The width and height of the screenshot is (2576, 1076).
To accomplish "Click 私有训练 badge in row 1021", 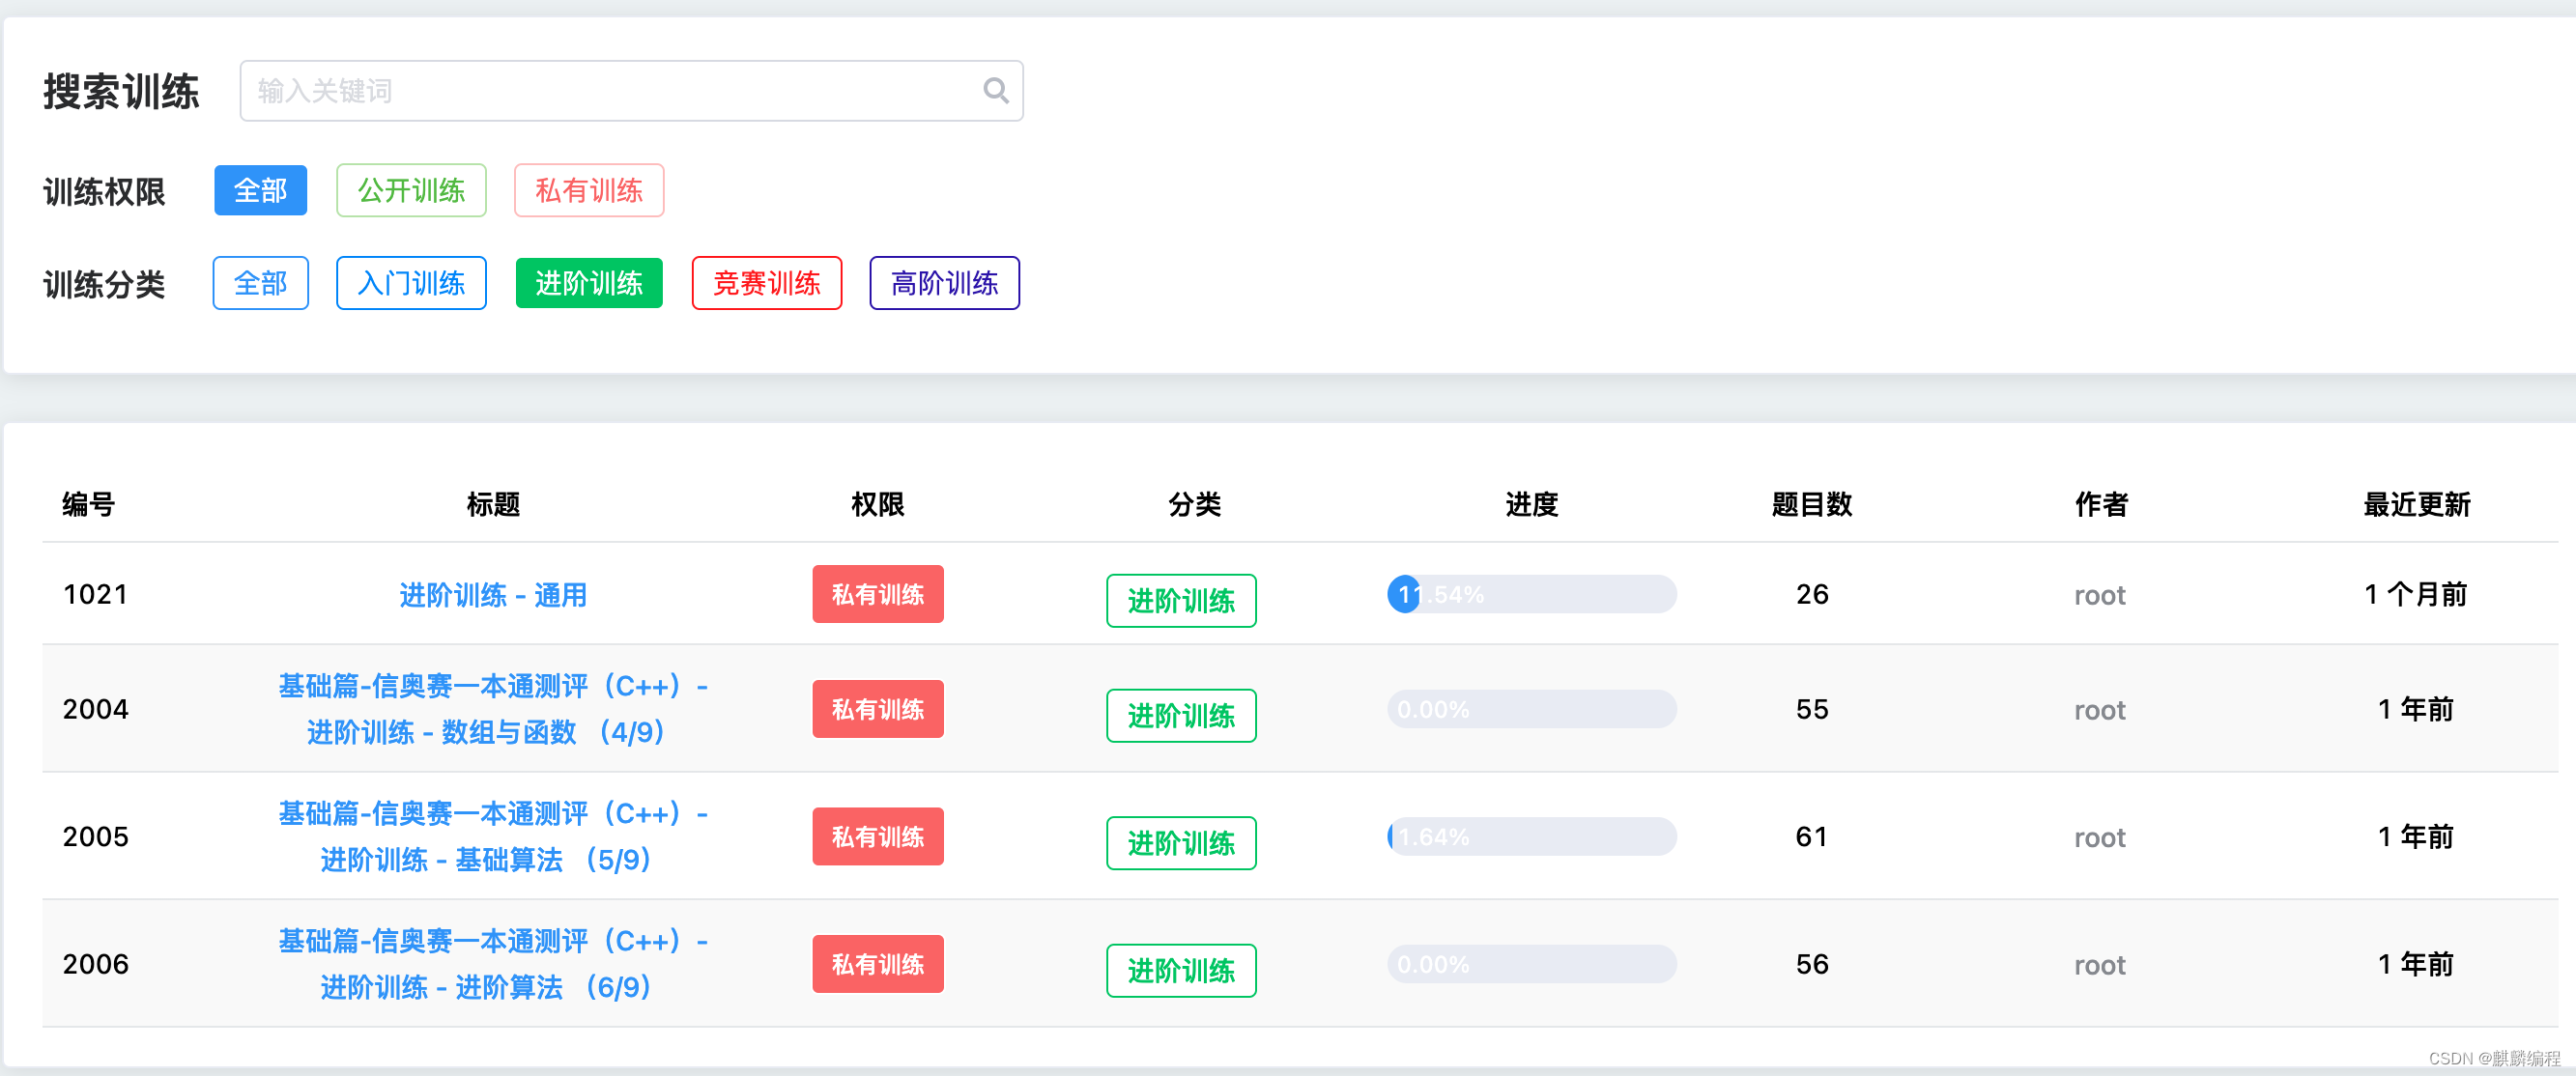I will [x=877, y=594].
